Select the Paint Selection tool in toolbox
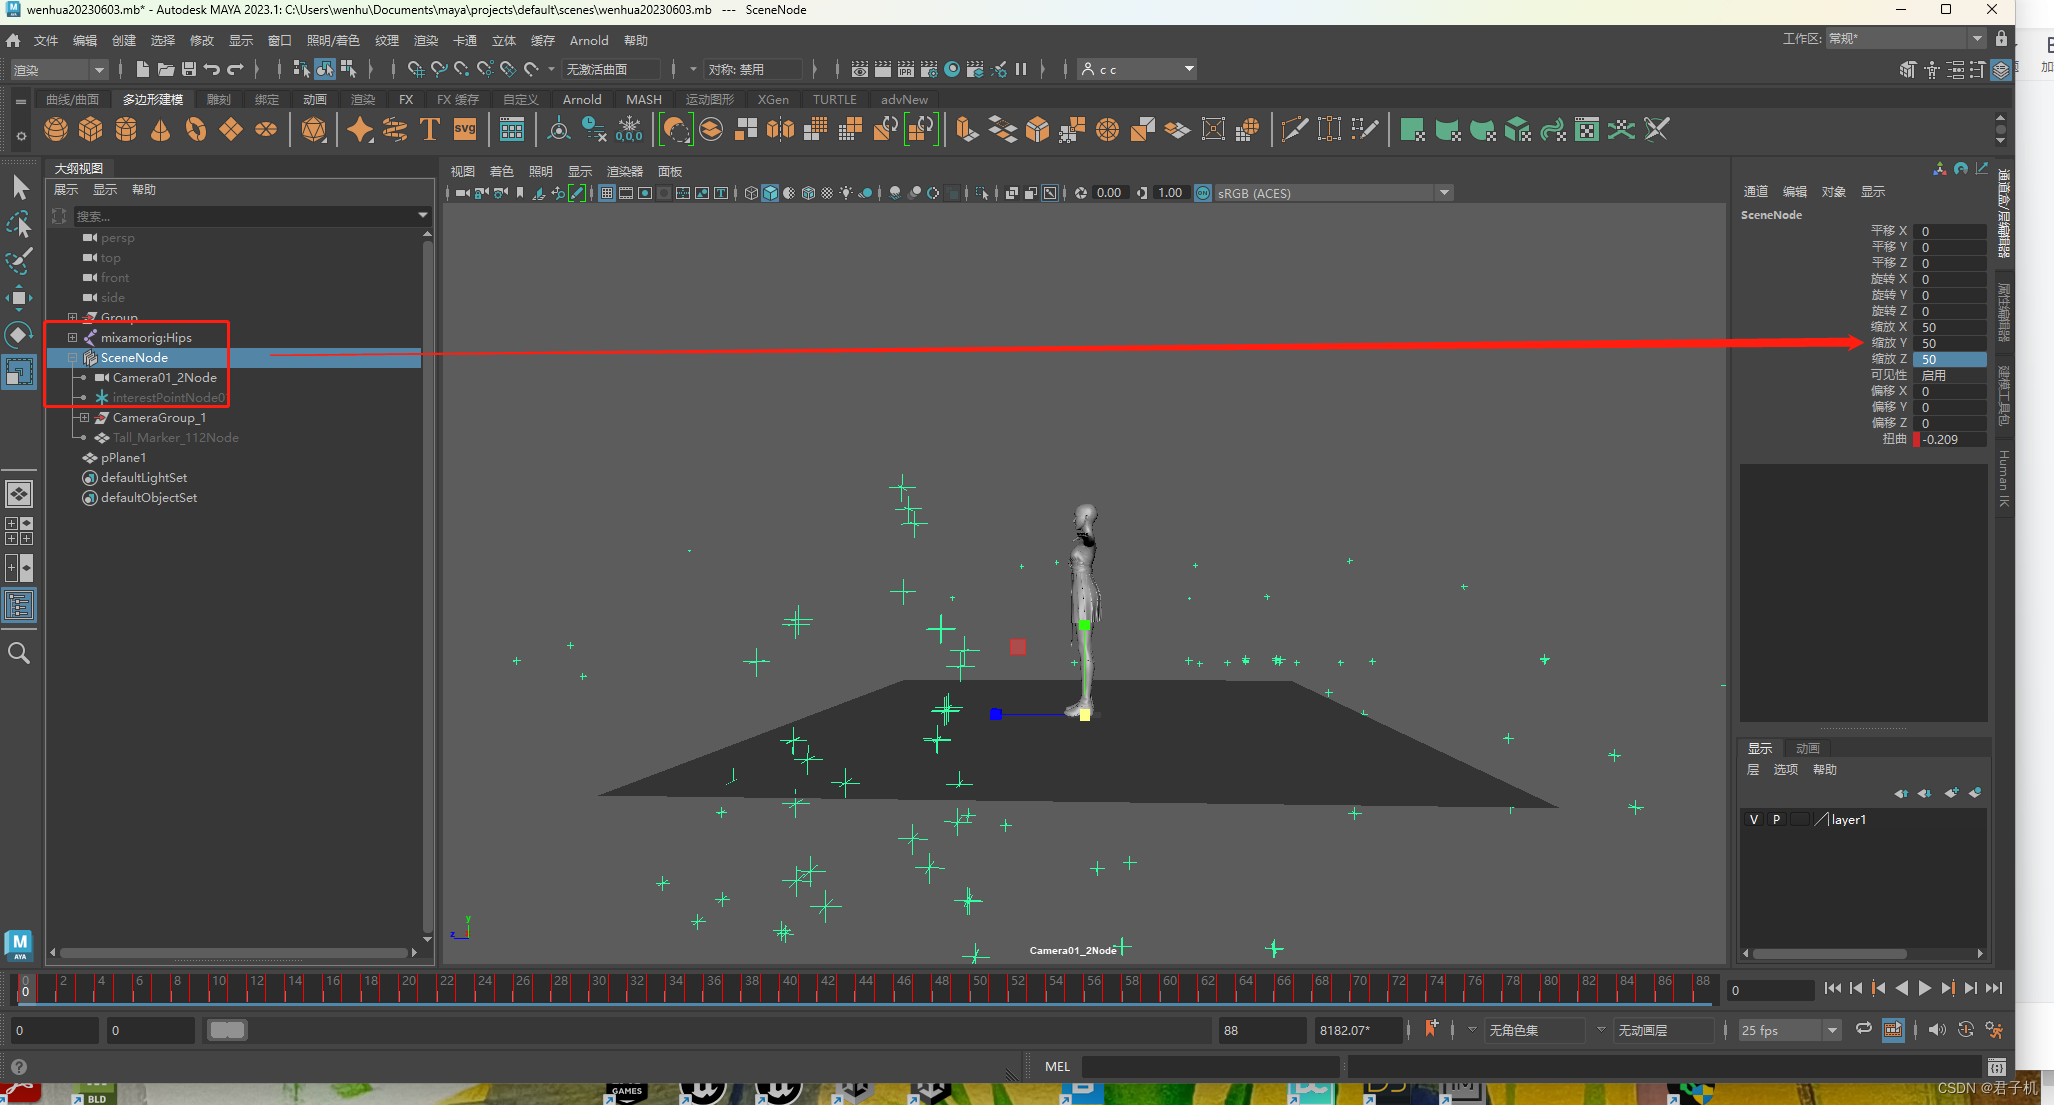 19,261
